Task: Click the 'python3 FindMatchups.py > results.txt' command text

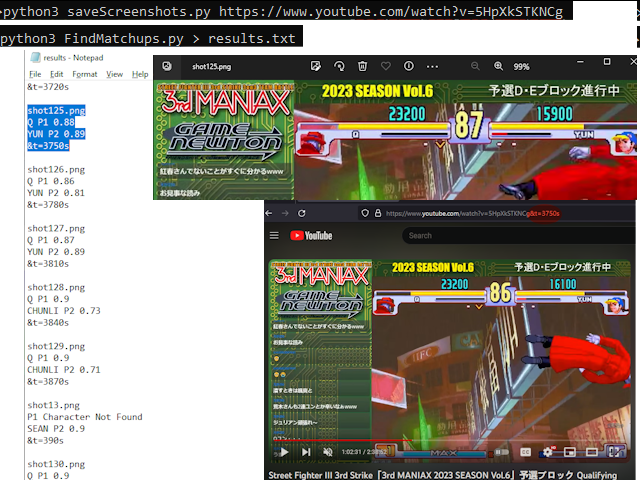Action: click(148, 38)
